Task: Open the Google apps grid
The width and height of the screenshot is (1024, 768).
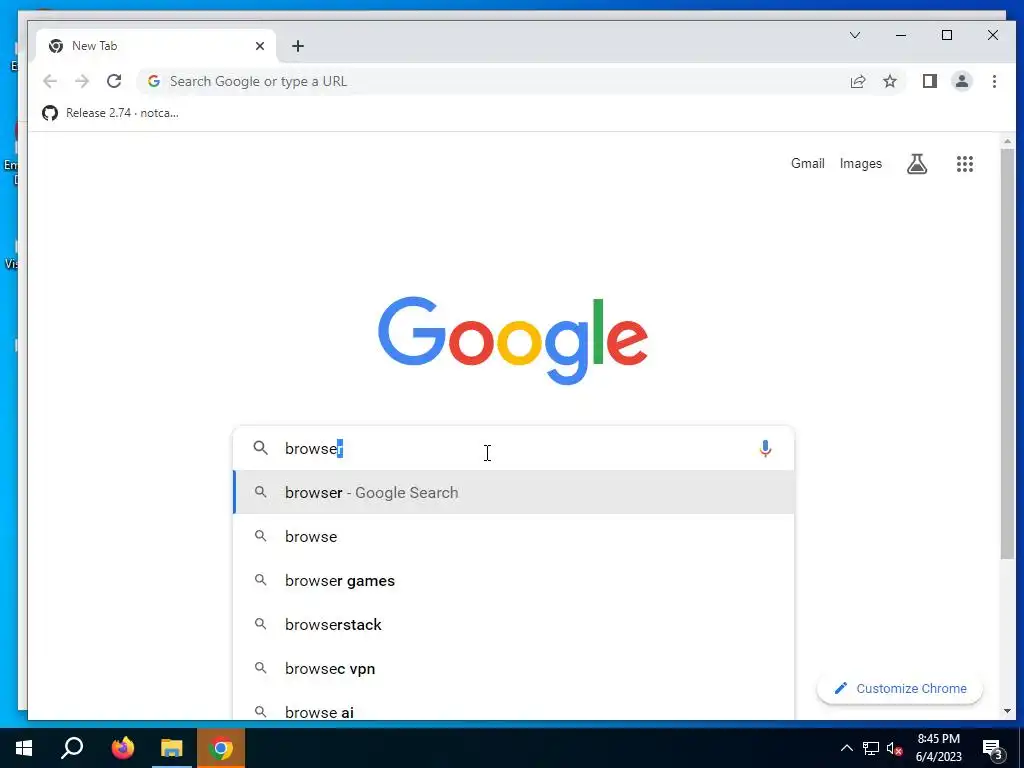Action: tap(965, 164)
